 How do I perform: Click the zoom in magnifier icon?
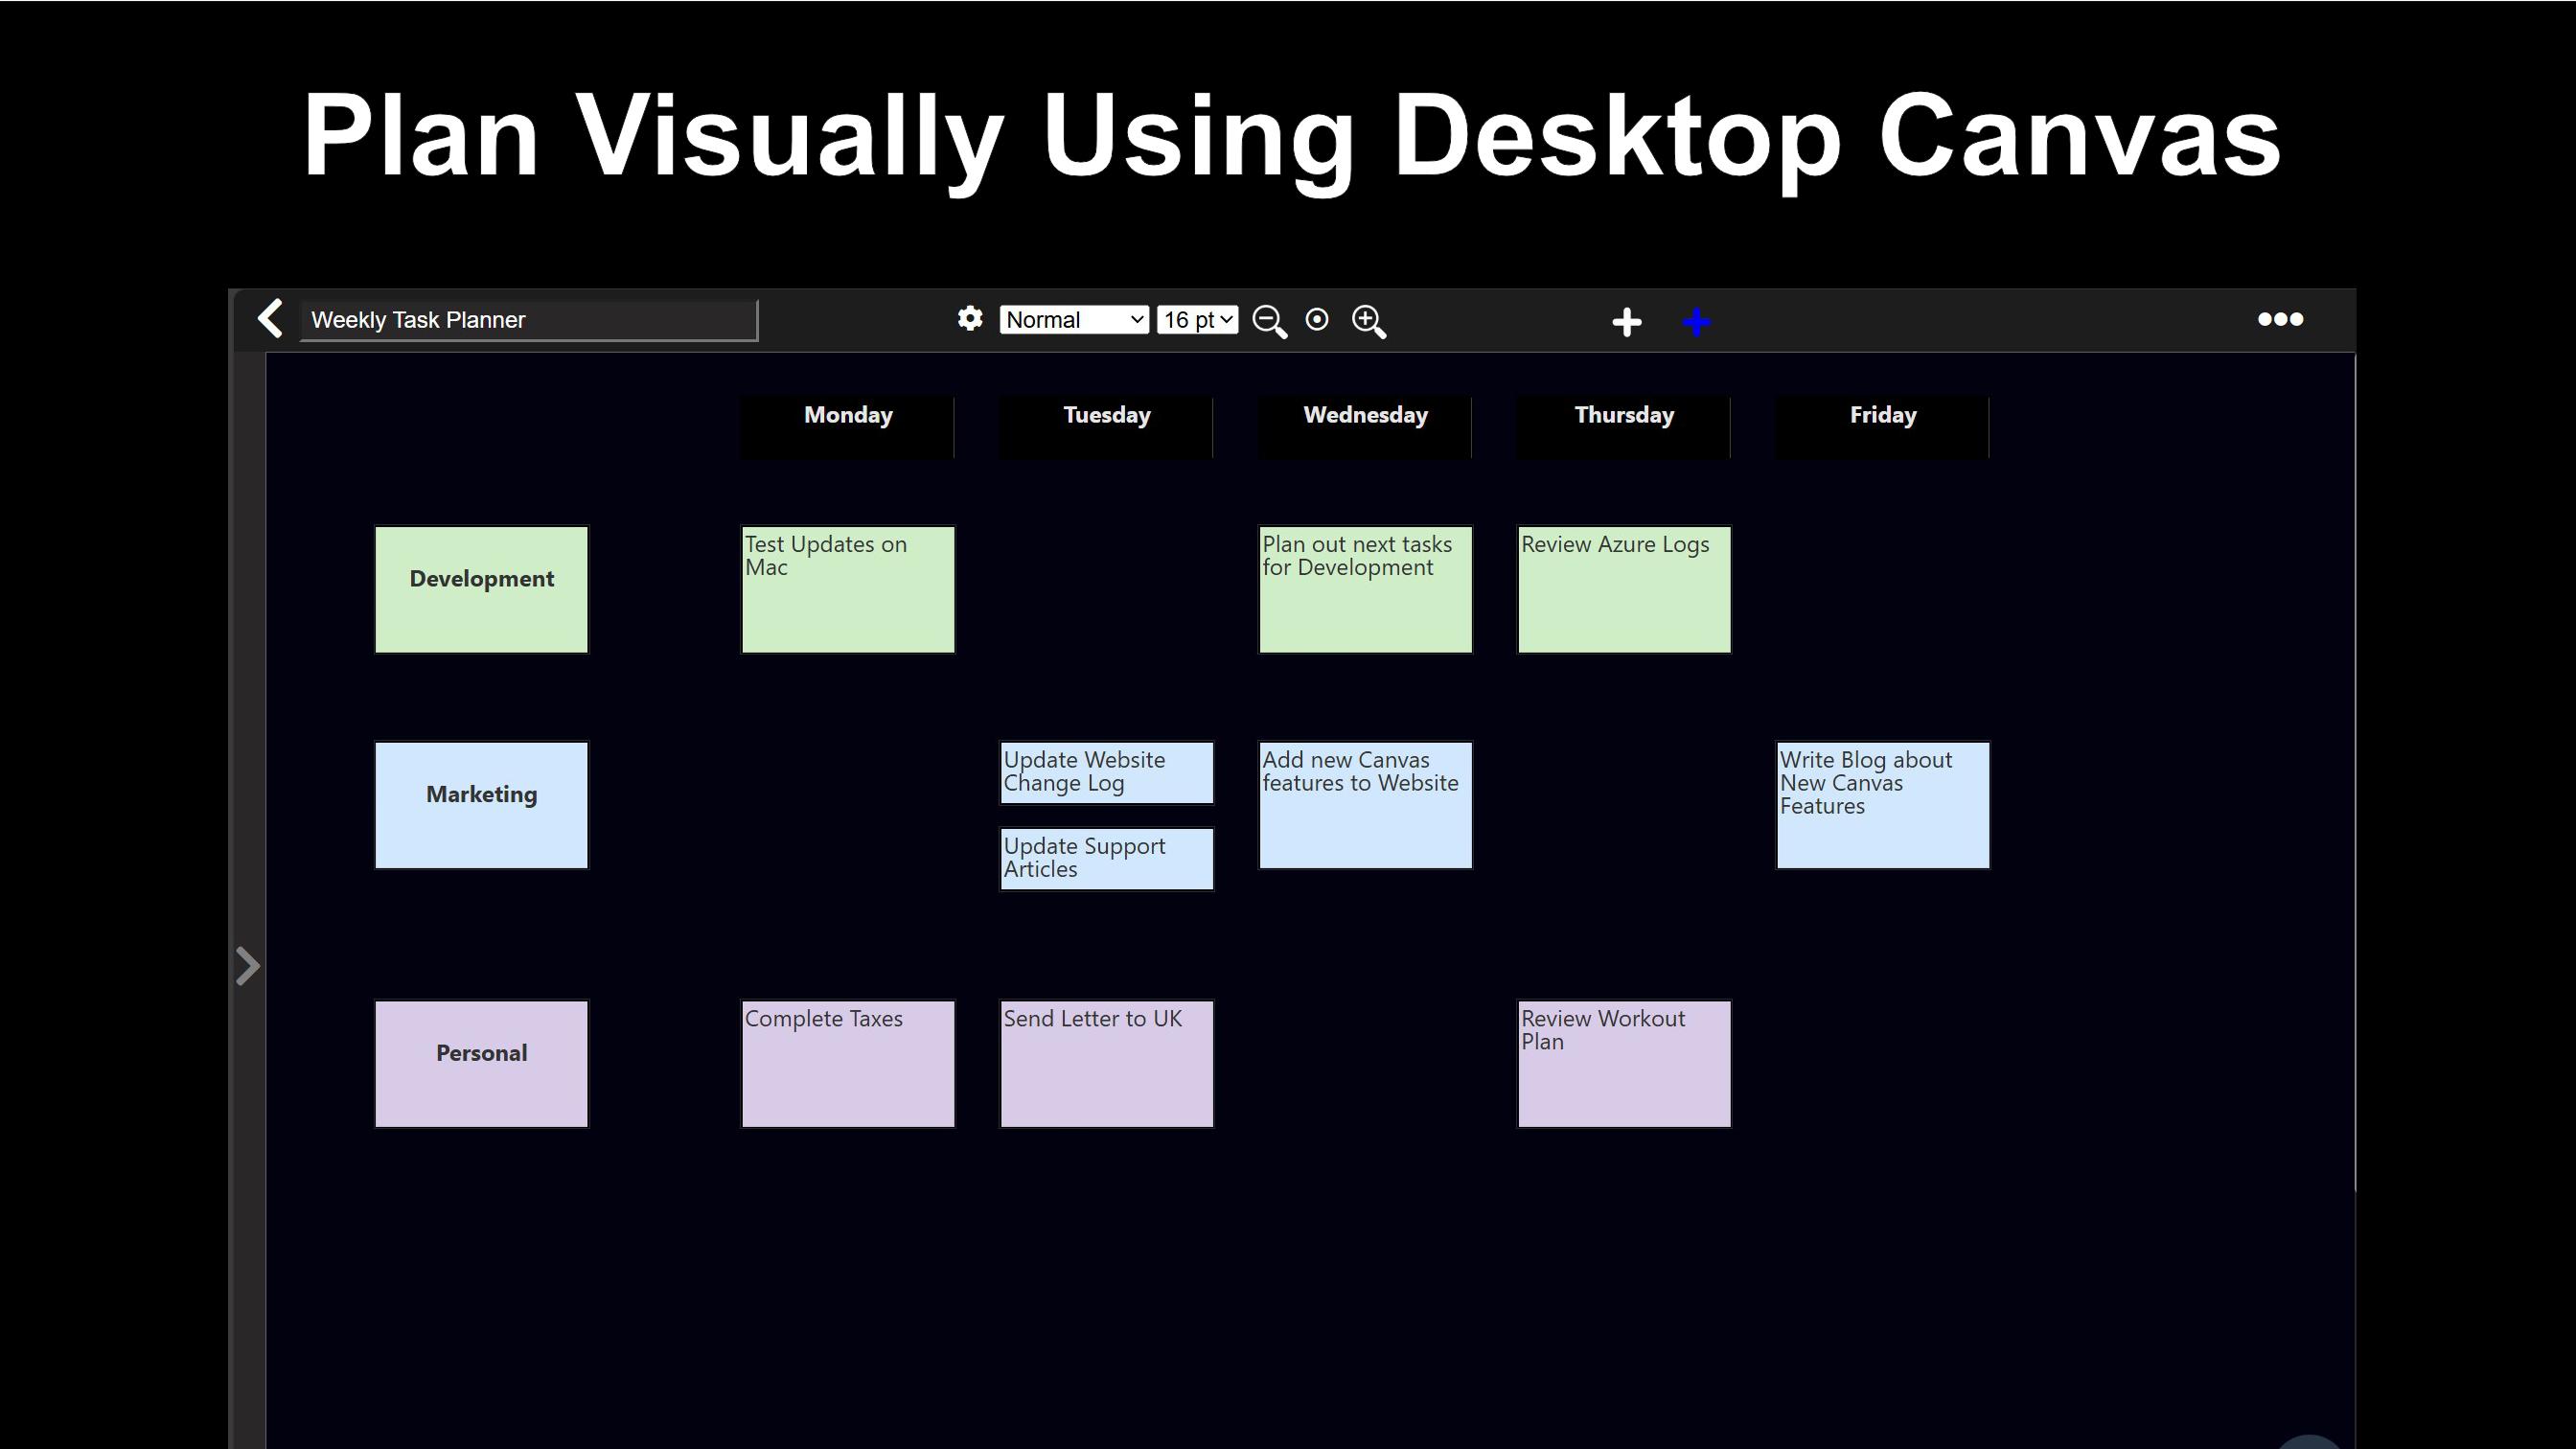pyautogui.click(x=1368, y=321)
